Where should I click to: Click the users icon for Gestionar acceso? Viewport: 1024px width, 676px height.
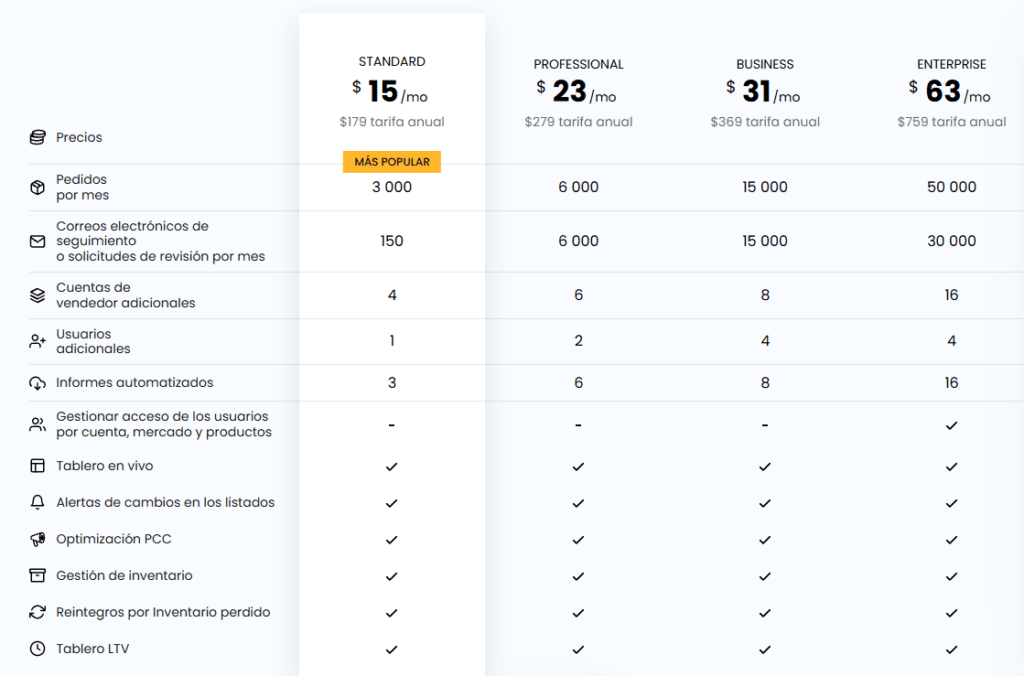click(37, 423)
